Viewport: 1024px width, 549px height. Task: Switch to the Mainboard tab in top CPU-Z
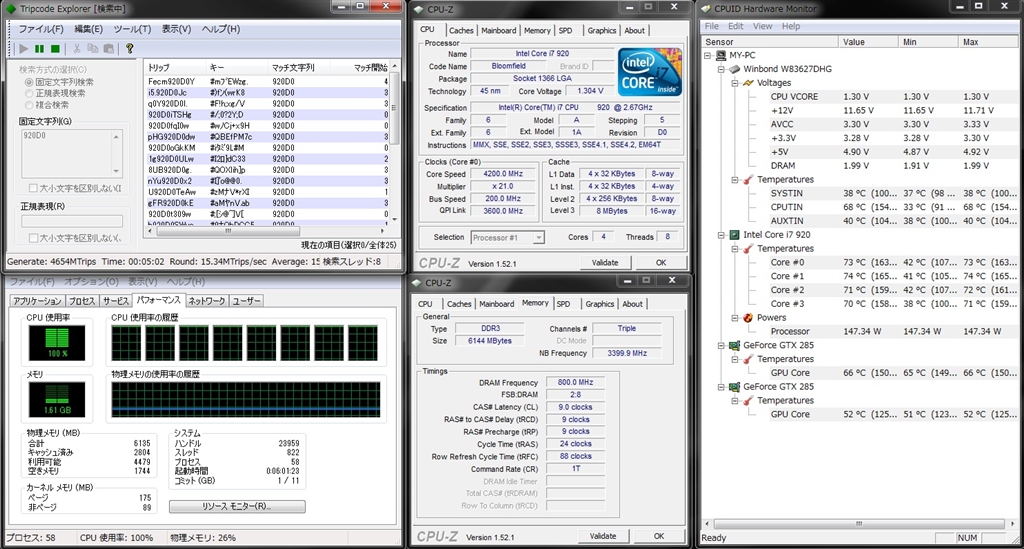click(499, 30)
